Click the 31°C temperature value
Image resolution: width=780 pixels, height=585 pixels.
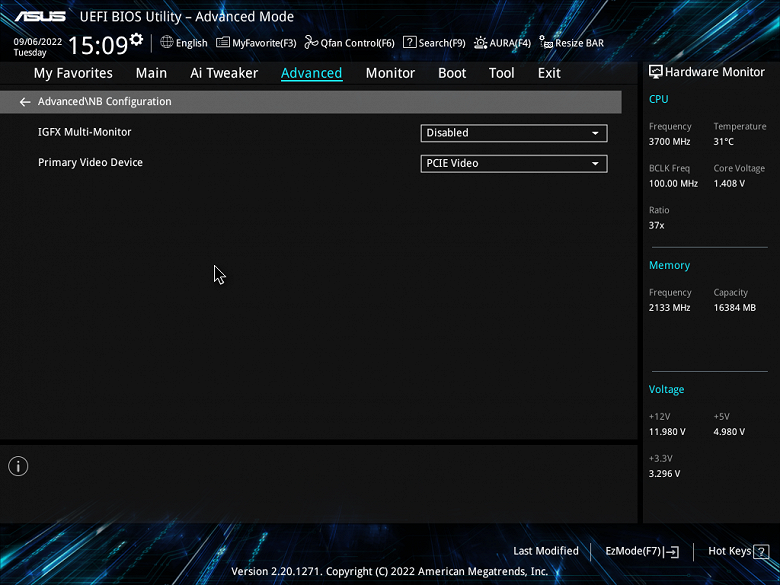click(723, 142)
